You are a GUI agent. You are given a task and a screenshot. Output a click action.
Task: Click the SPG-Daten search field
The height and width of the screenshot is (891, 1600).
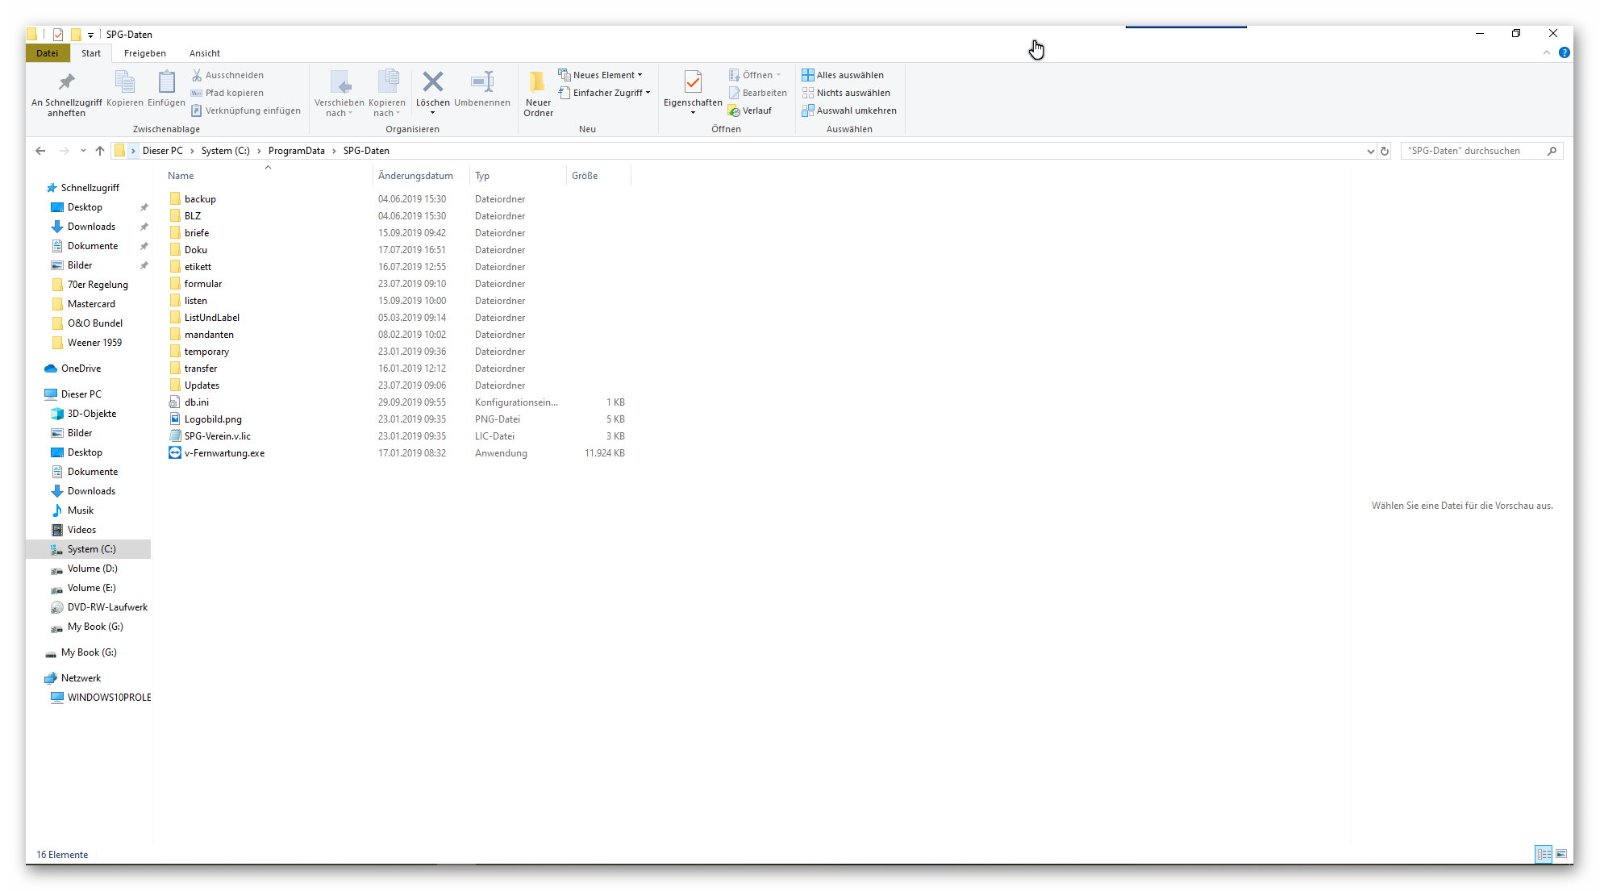point(1473,151)
